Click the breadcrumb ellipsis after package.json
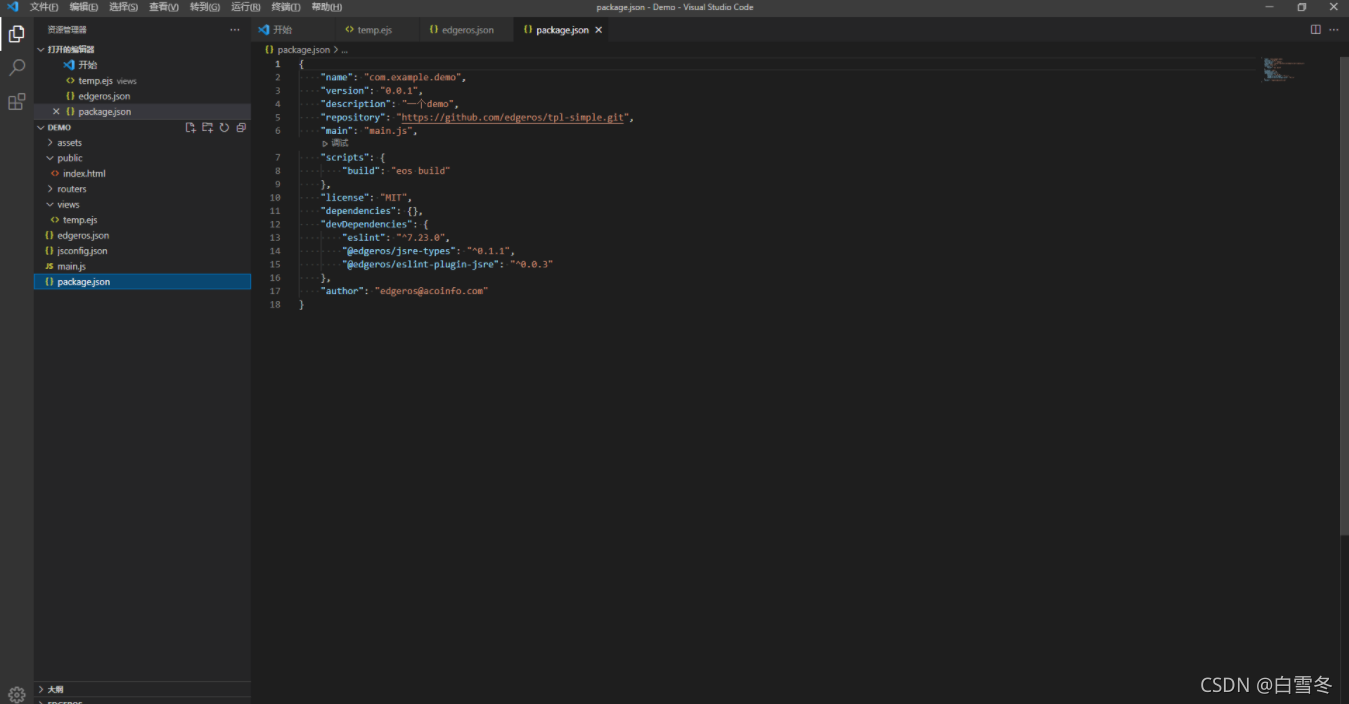The width and height of the screenshot is (1349, 704). (x=344, y=49)
